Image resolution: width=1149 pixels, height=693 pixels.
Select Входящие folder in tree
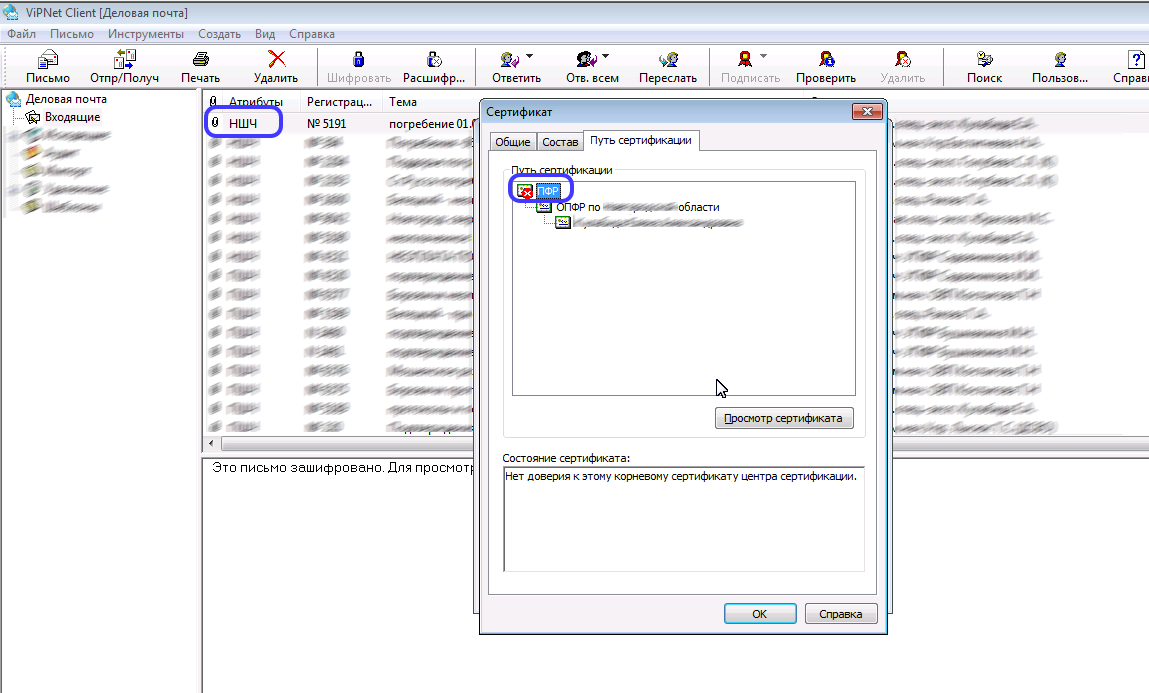(72, 117)
